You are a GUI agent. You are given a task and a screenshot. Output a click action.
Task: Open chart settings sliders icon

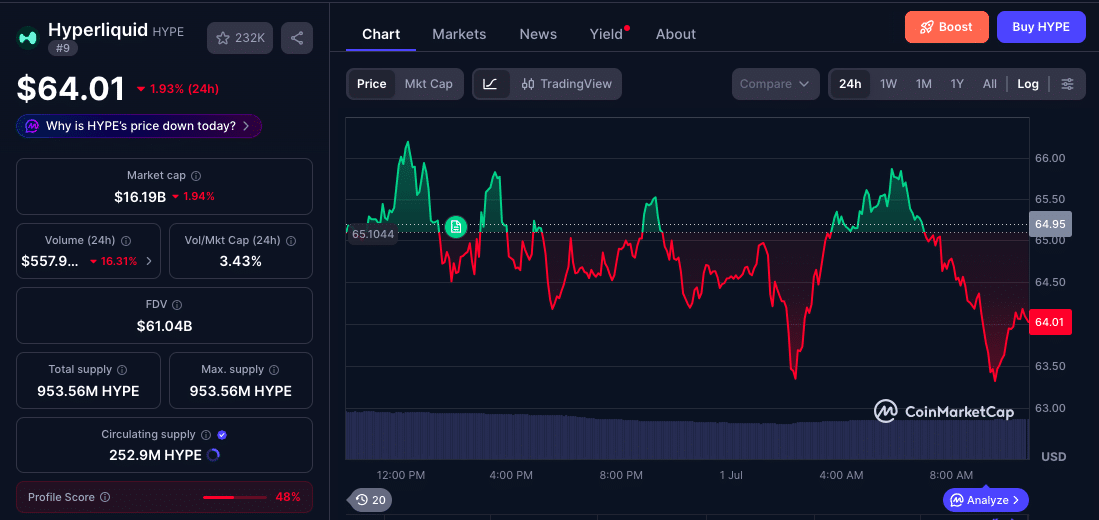[x=1067, y=84]
